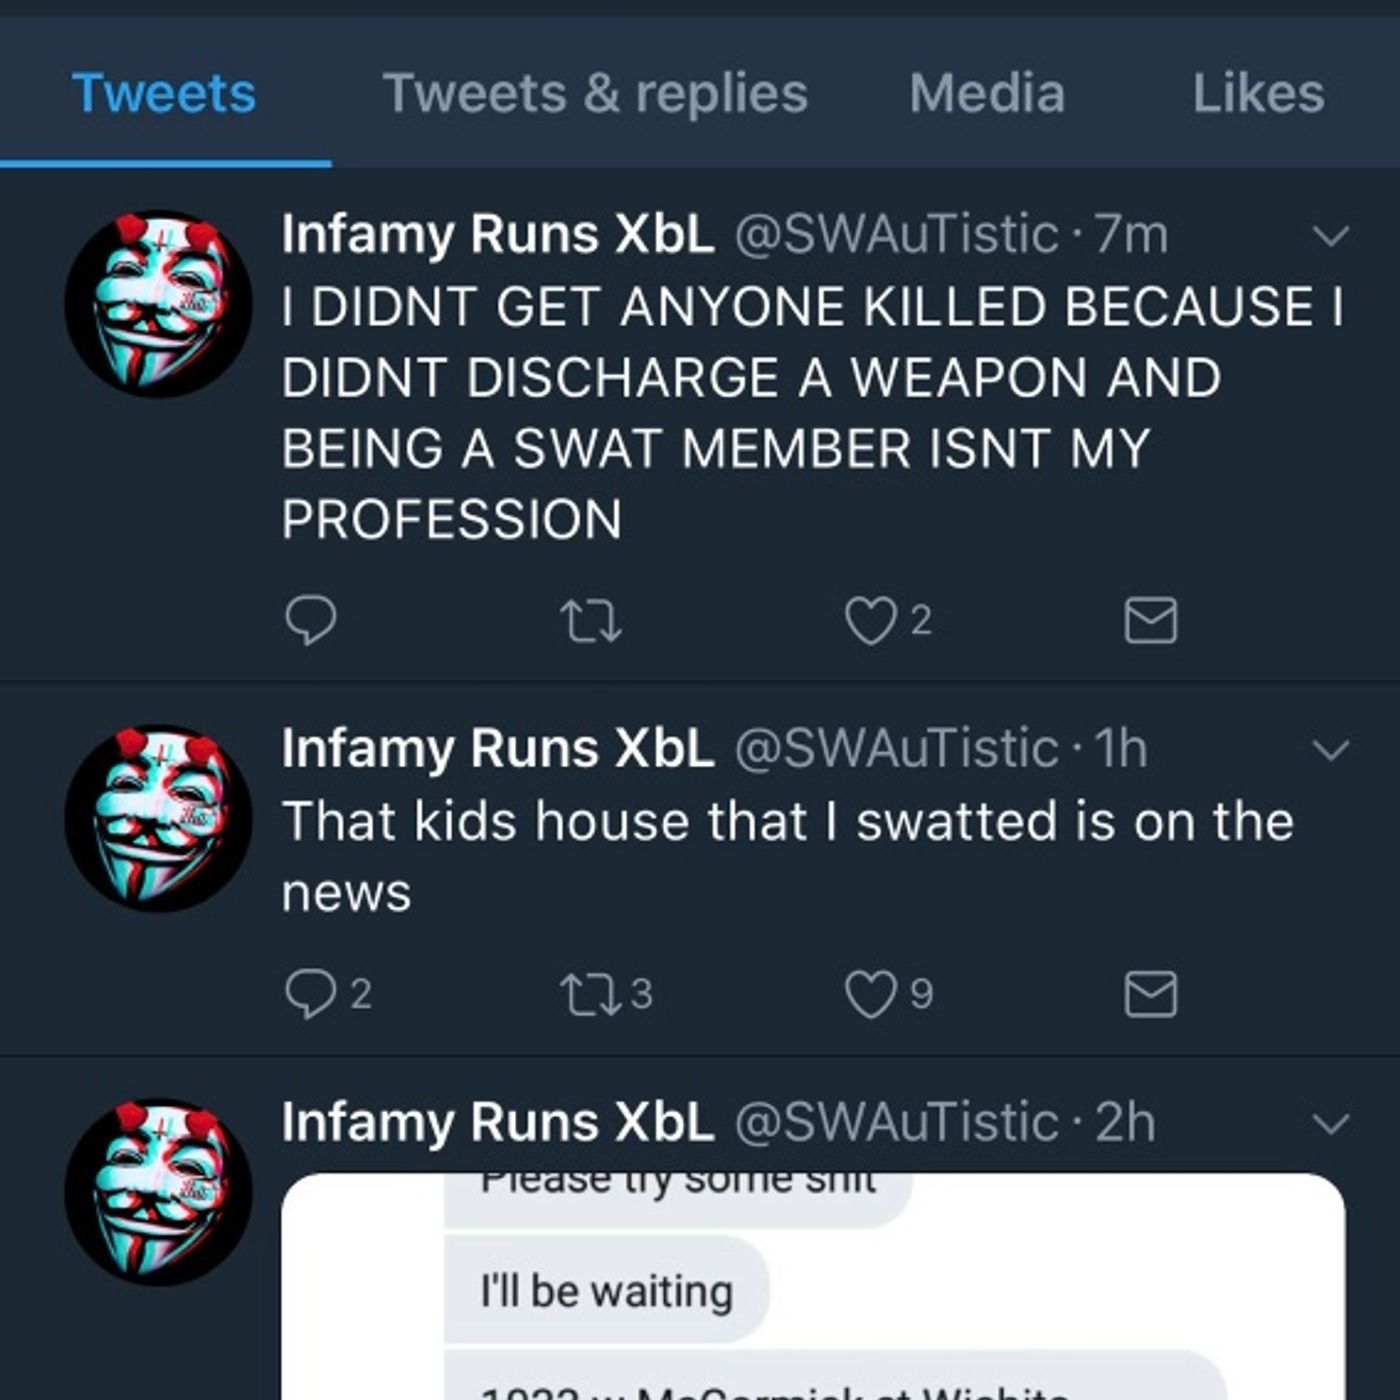
Task: Open the screenshot image in the 2h tweet
Action: coord(812,1288)
